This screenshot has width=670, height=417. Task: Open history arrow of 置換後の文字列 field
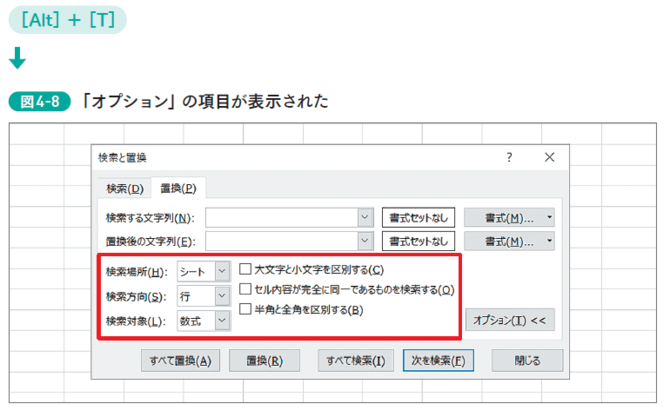tap(365, 241)
